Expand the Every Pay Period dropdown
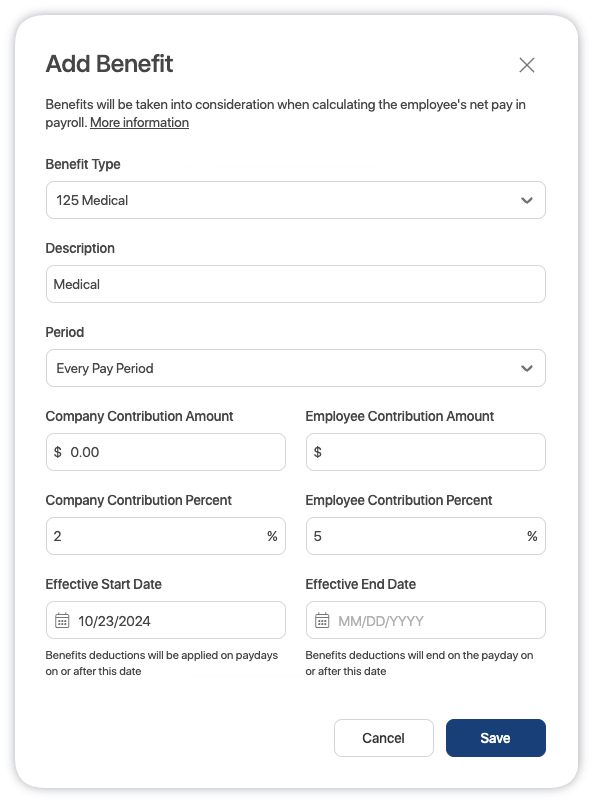 point(296,368)
